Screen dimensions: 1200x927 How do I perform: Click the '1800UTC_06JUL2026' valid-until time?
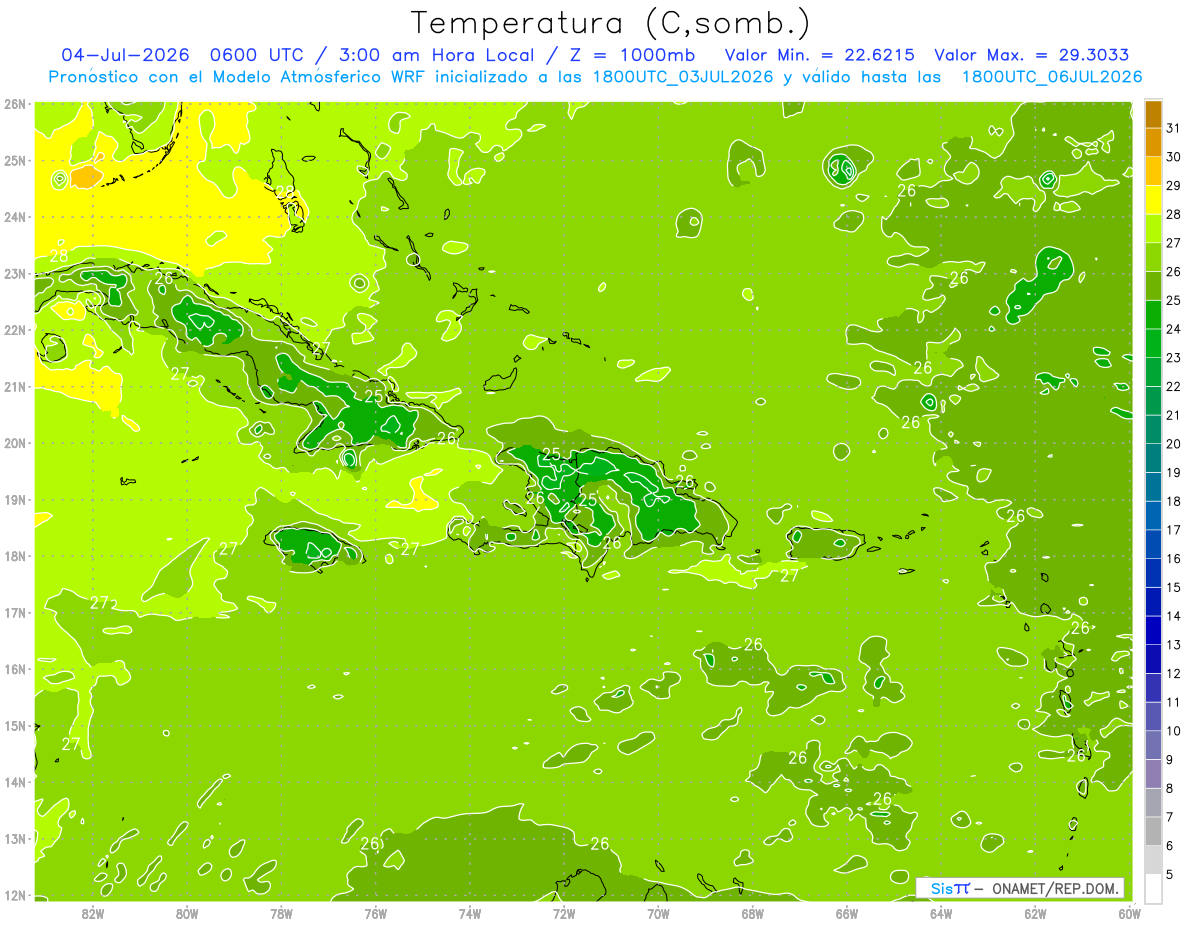pos(1051,77)
